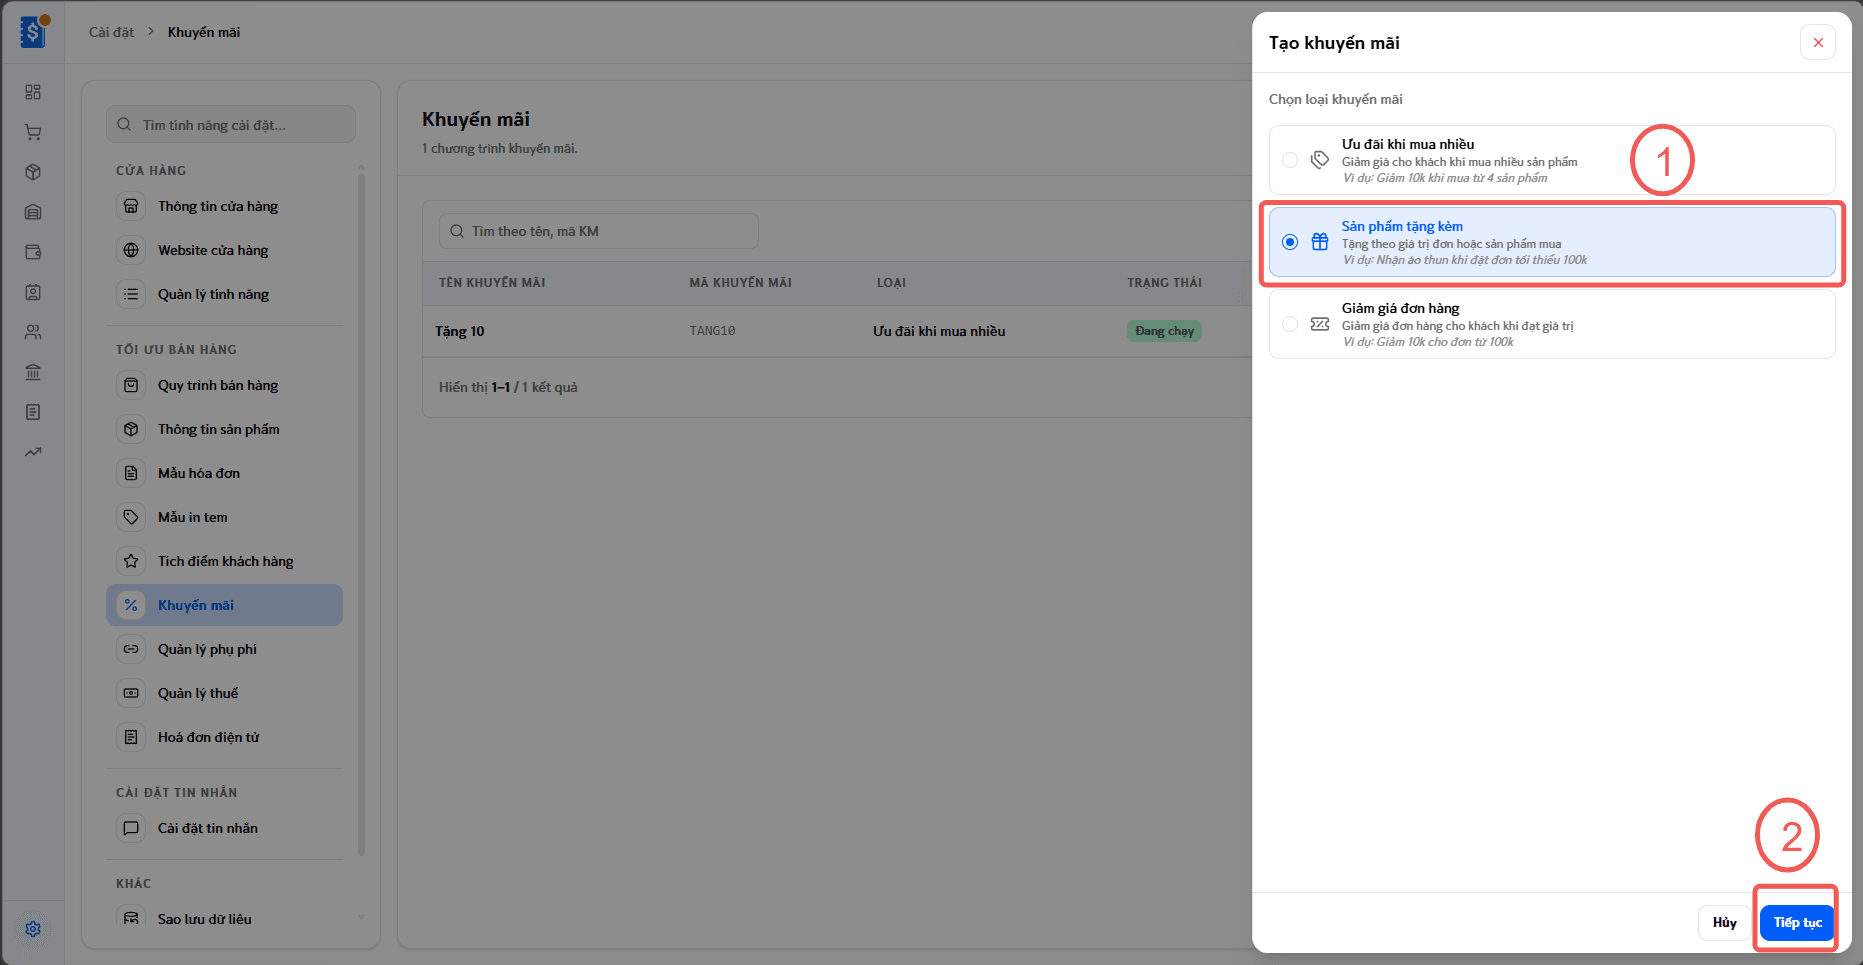Select the 'Sản phẩm tặng kèm' radio button

click(x=1290, y=242)
